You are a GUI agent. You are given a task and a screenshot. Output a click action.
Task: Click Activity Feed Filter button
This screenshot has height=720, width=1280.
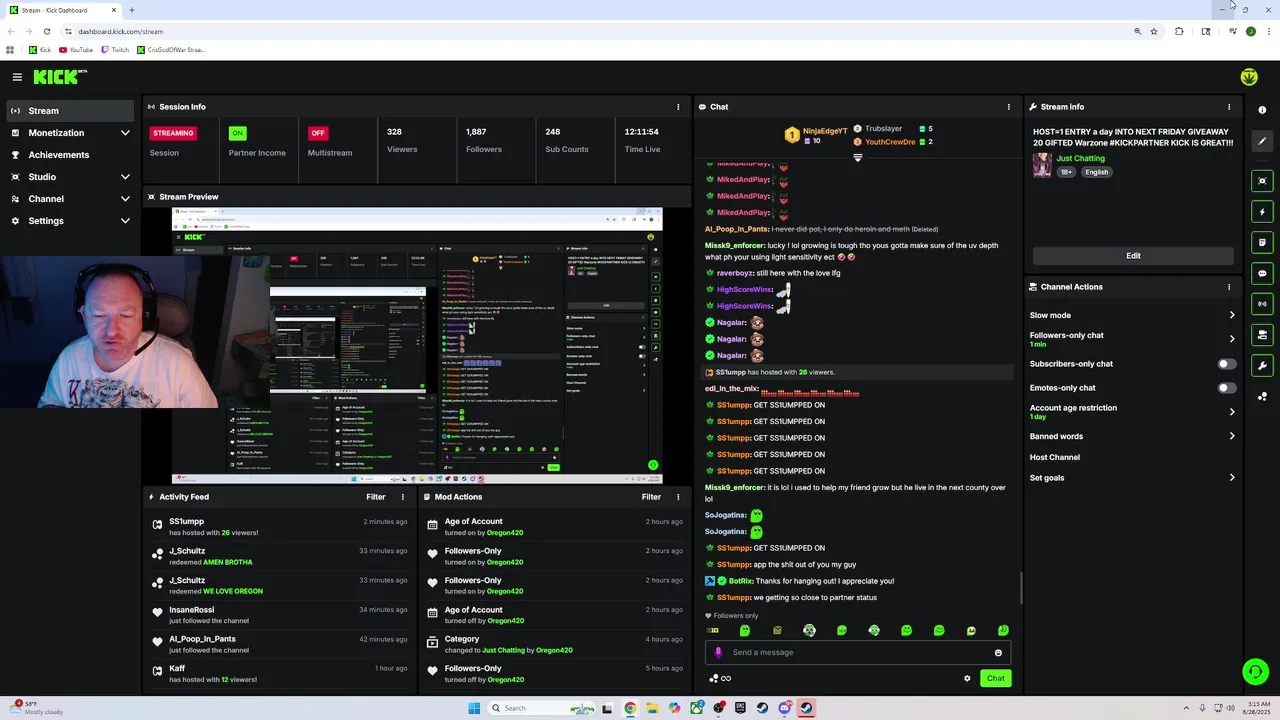(376, 497)
